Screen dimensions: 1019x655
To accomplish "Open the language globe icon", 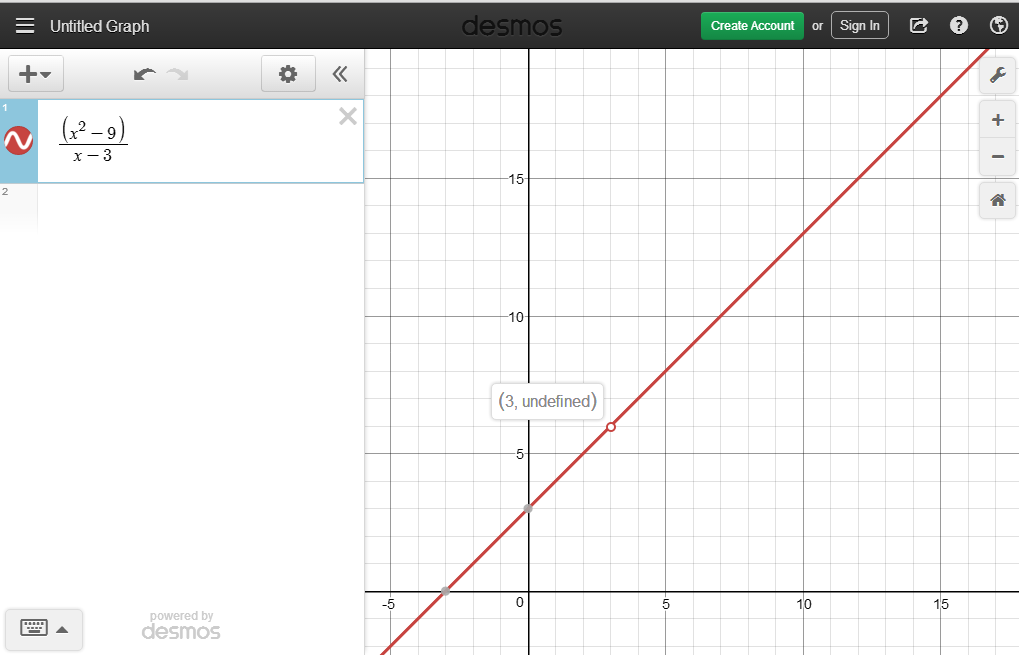I will pyautogui.click(x=998, y=26).
